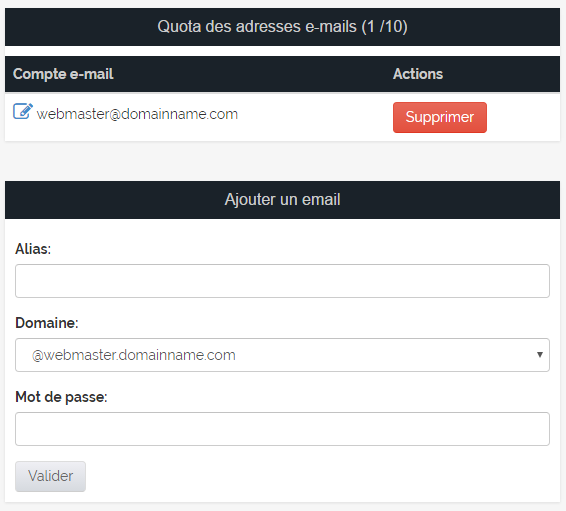Click the Ajouter un email header bar
Viewport: 566px width, 511px height.
282,200
